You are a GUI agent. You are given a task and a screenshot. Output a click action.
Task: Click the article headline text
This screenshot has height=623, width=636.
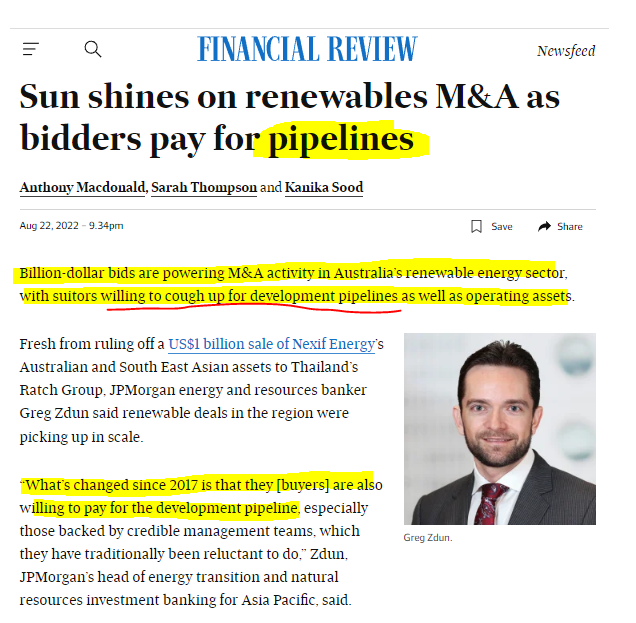[x=290, y=118]
